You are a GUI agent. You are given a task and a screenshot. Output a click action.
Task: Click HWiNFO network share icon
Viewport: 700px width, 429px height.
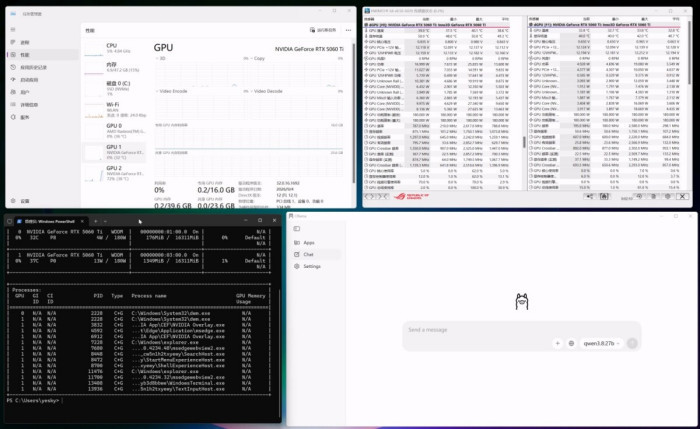pyautogui.click(x=590, y=196)
